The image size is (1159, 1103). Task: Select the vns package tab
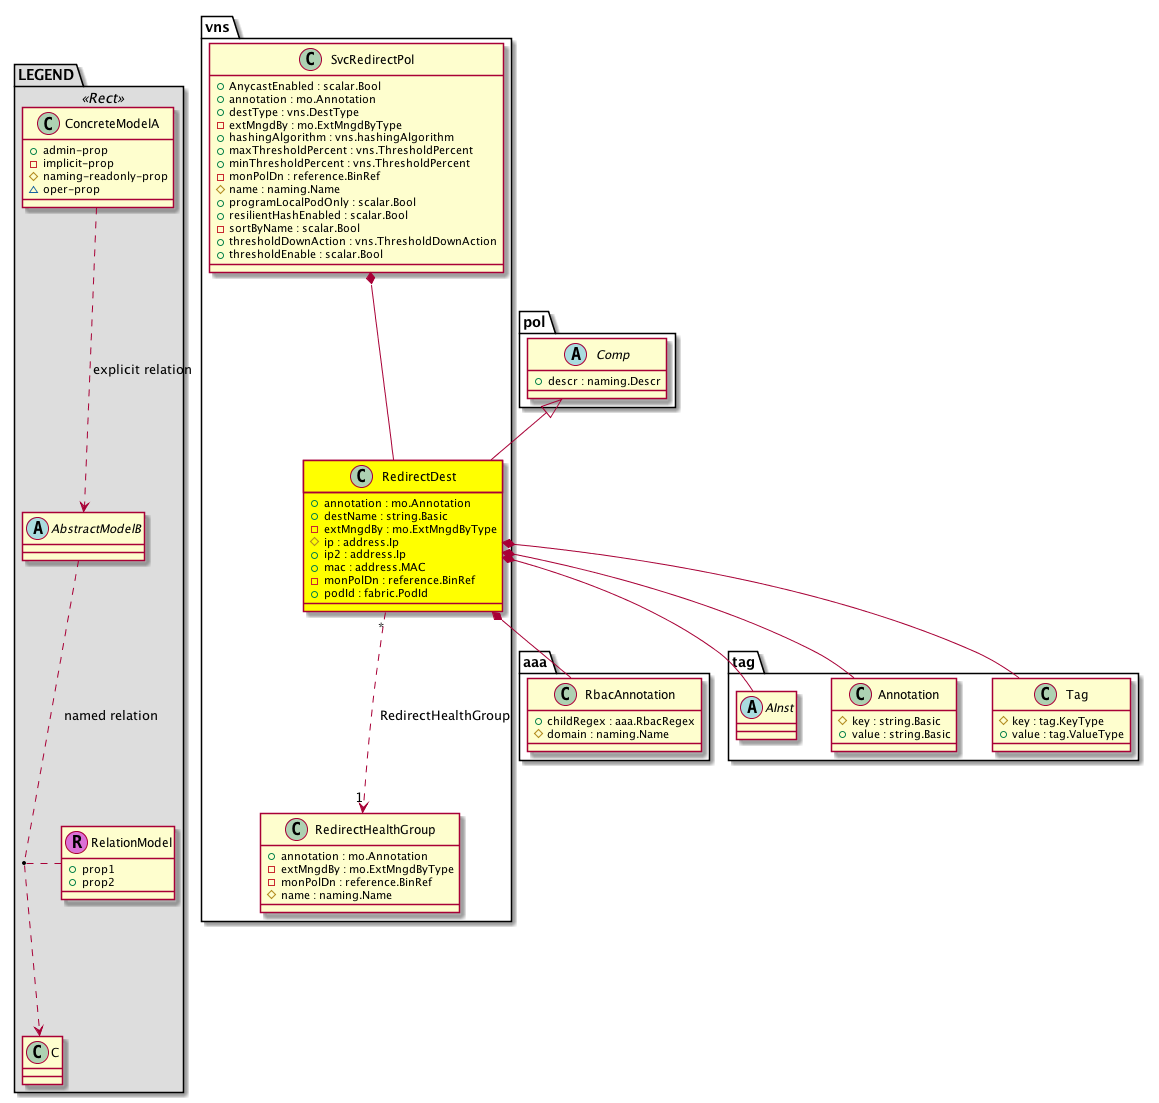(217, 27)
